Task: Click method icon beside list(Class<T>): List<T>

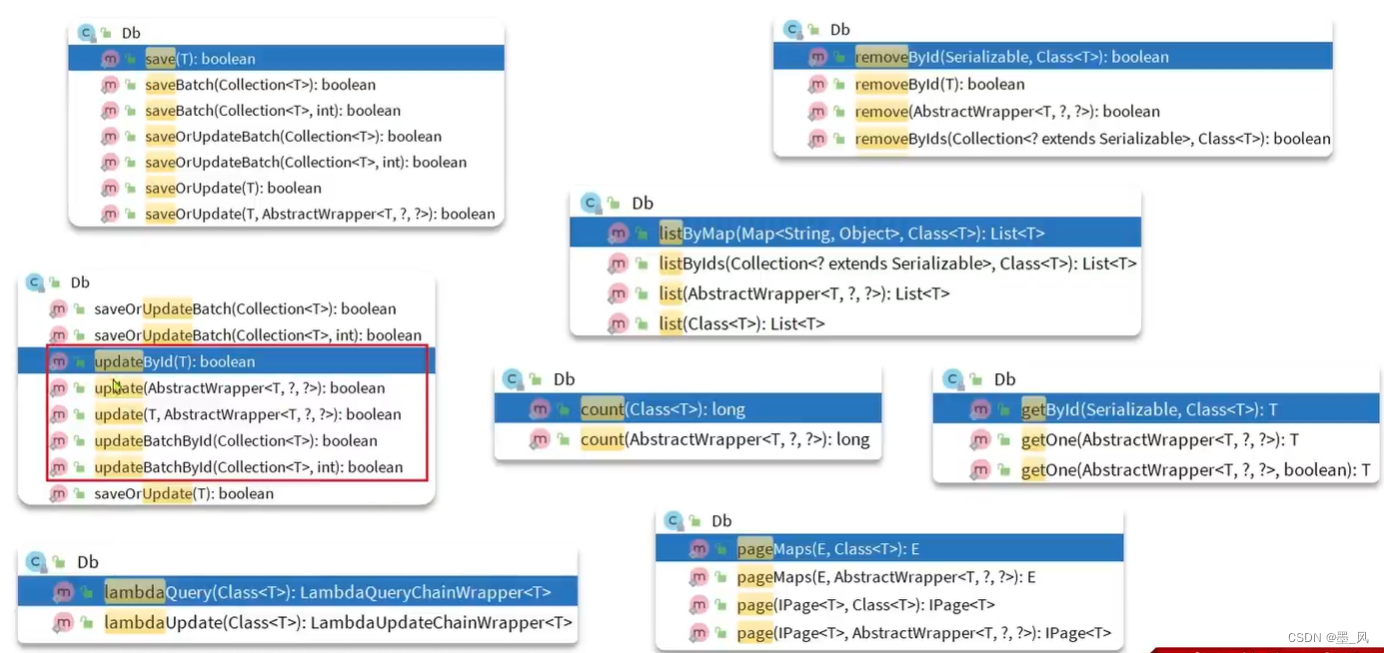Action: 618,324
